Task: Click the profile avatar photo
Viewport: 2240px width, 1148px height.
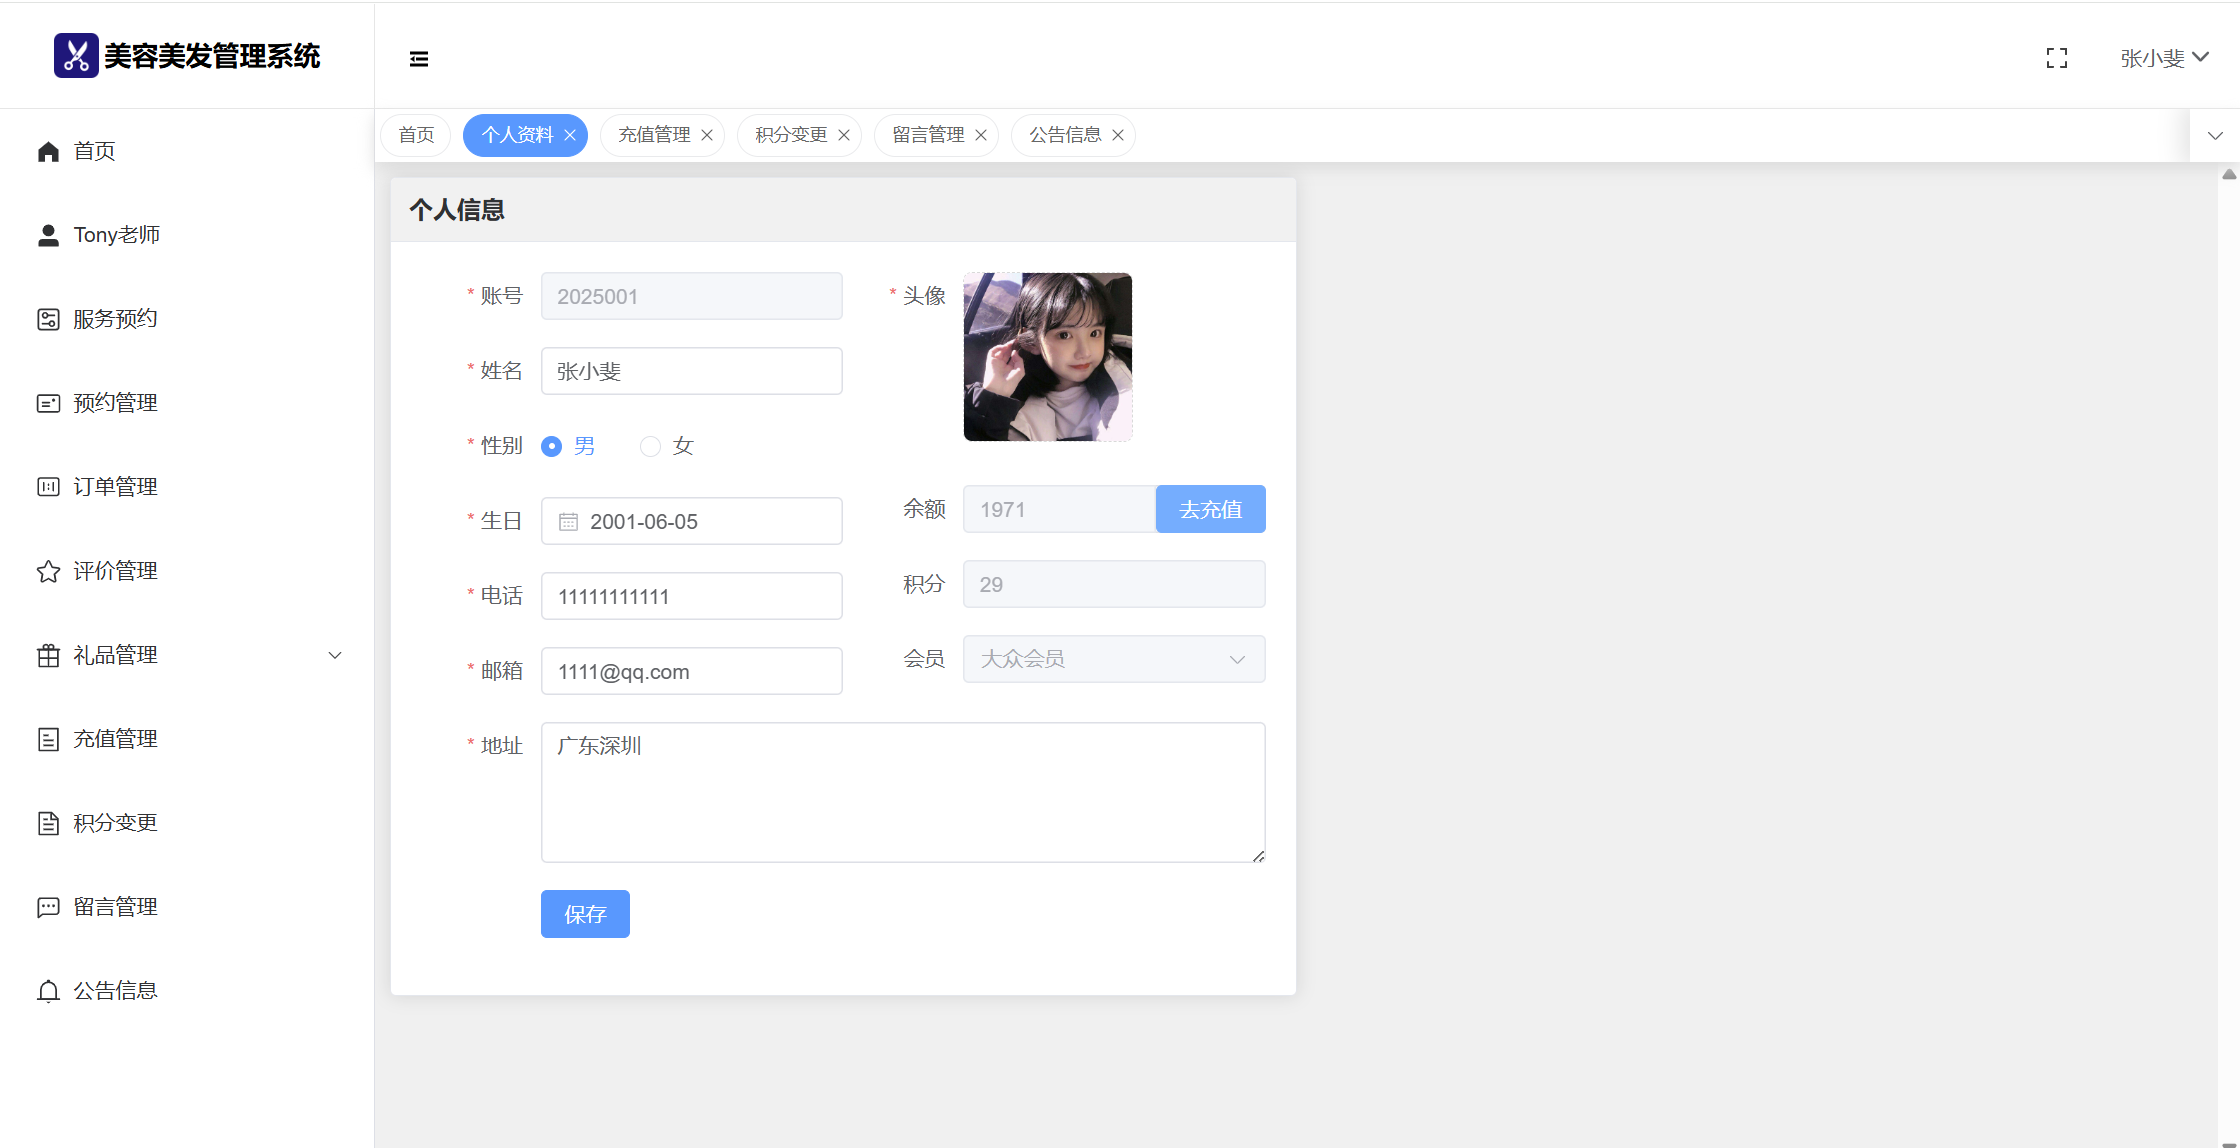Action: coord(1047,357)
